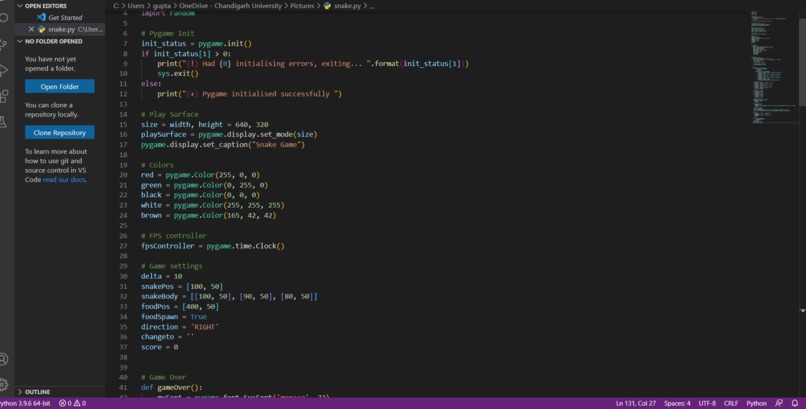
Task: Click the 'red' variable on line 20
Action: pos(147,175)
